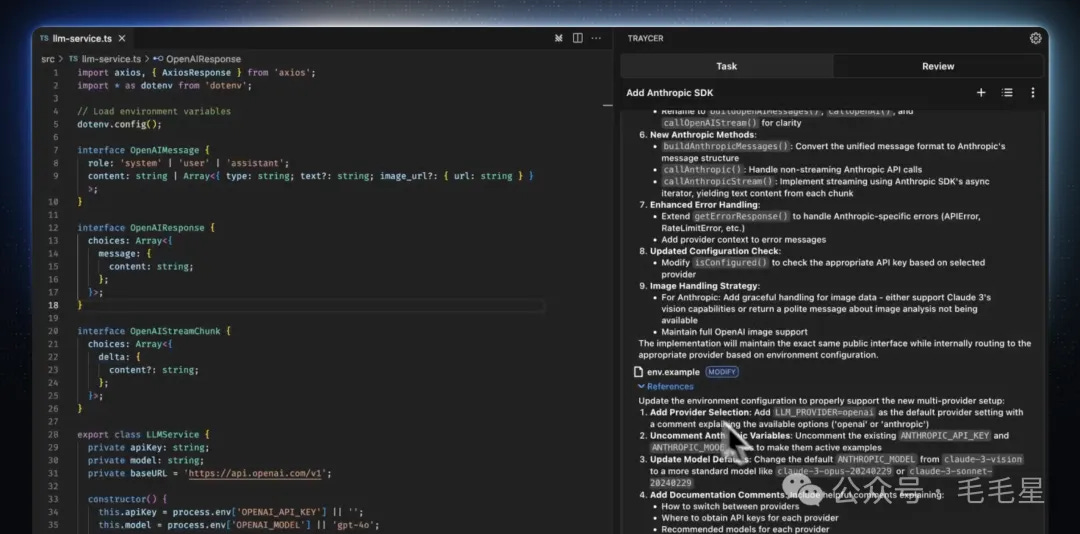The image size is (1080, 534).
Task: Click the isConfigured() code reference
Action: tap(731, 263)
